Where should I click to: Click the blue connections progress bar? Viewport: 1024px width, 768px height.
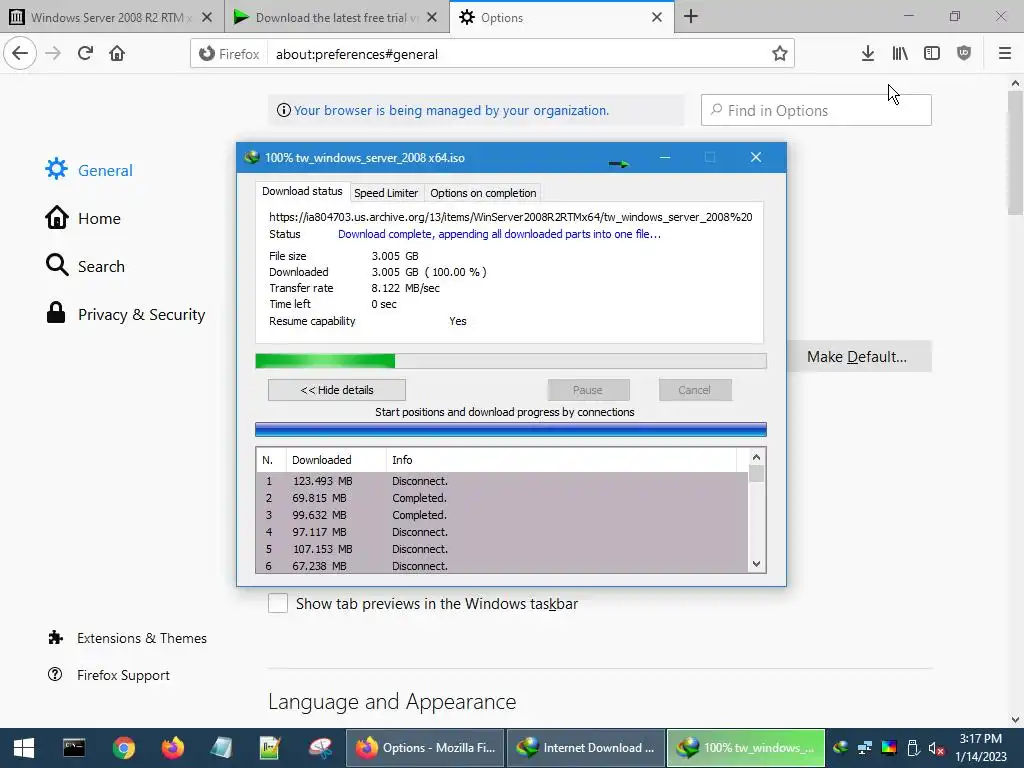[511, 429]
